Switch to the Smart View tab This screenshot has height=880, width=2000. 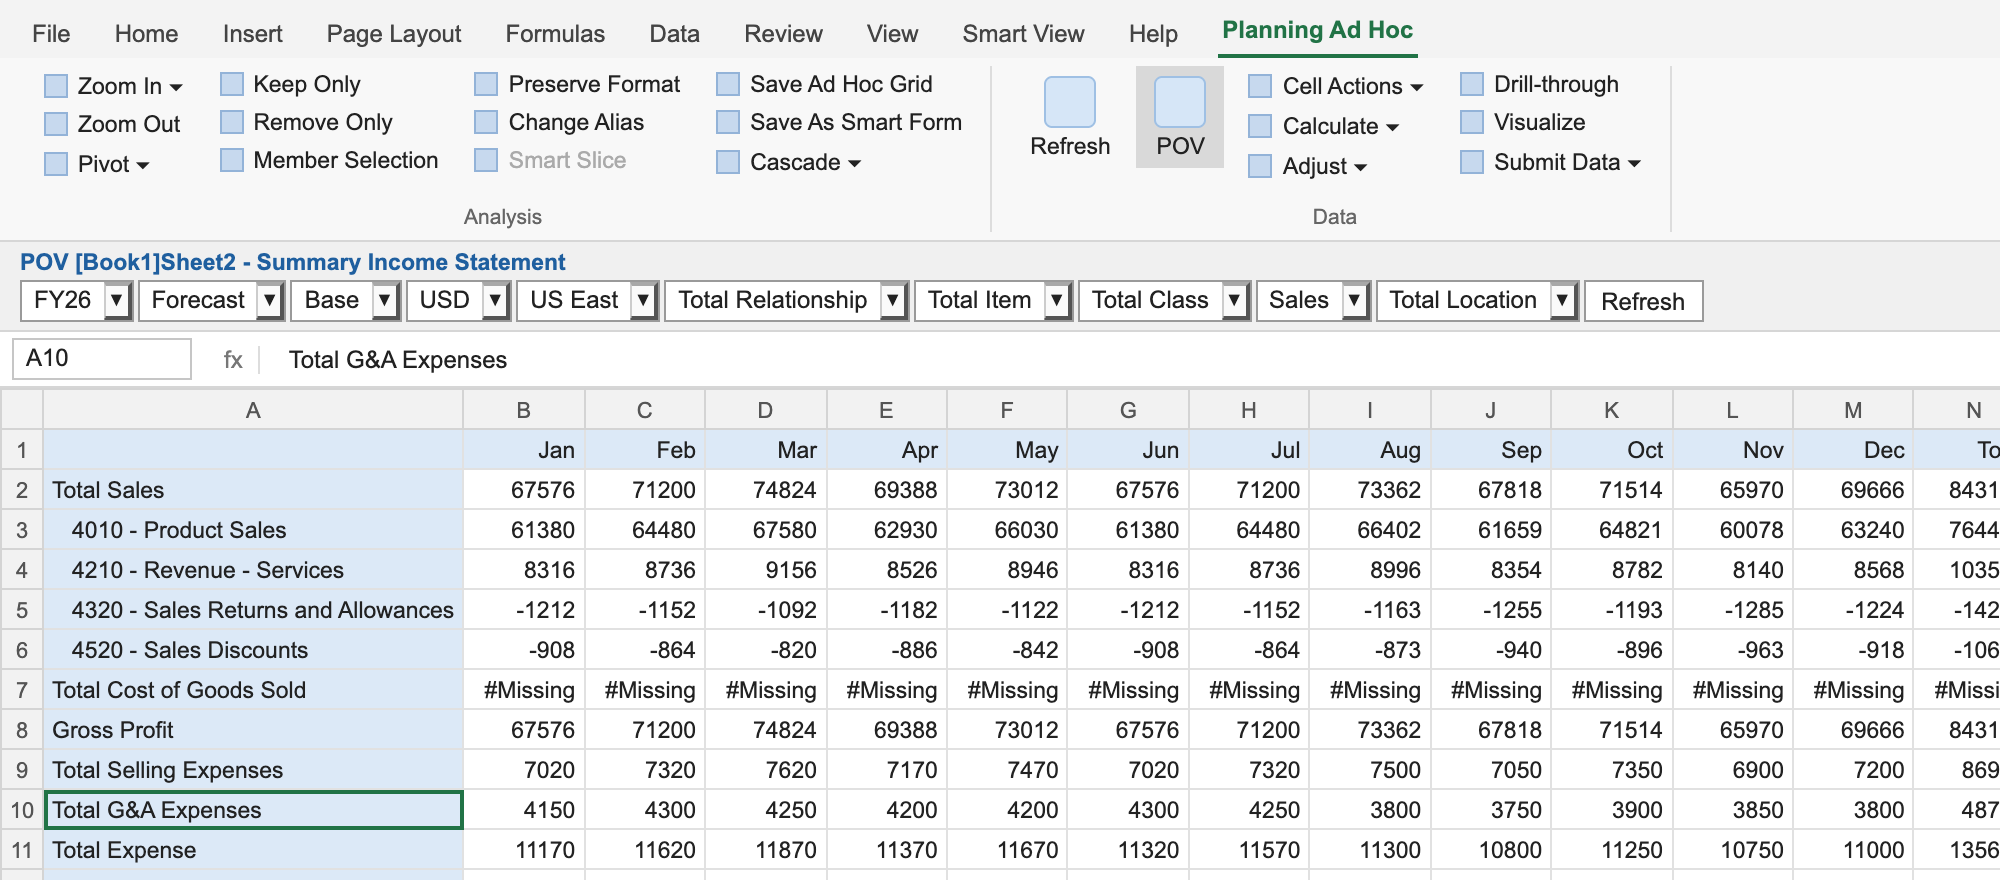tap(1023, 34)
